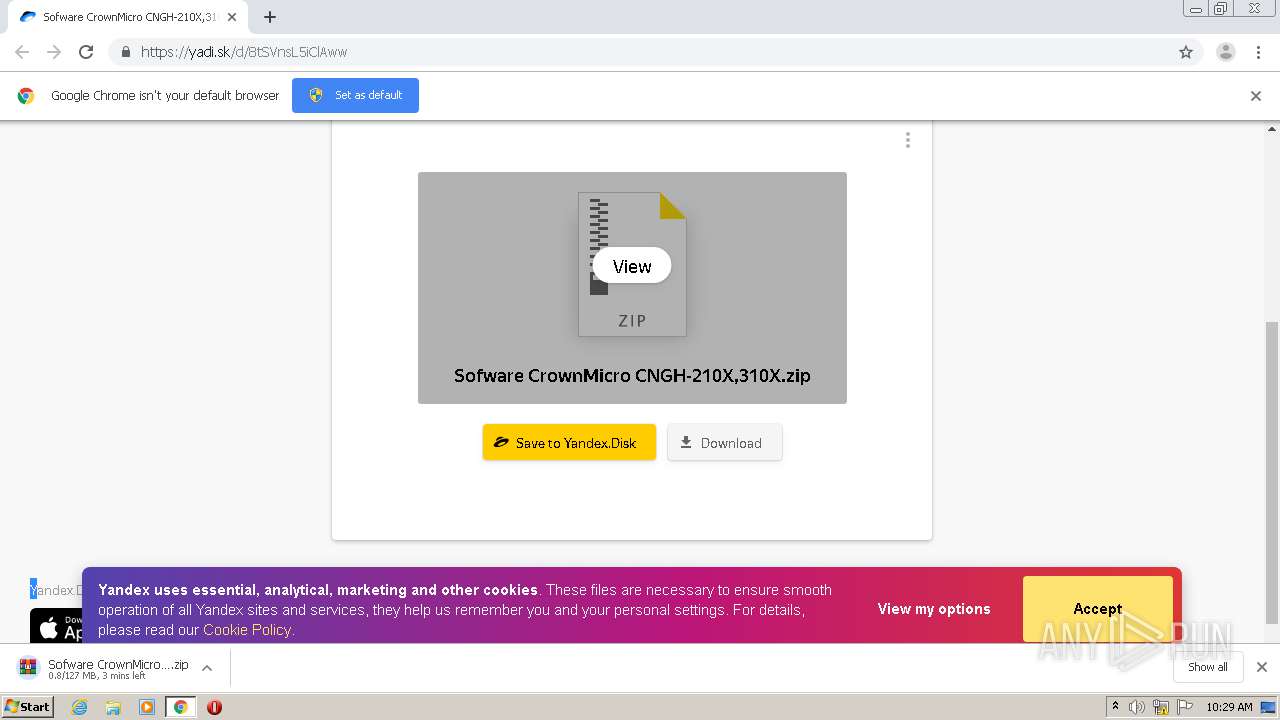The image size is (1280, 720).
Task: Click file name Sofware CrownMicro CNGH-210X,310X.zip
Action: point(632,376)
